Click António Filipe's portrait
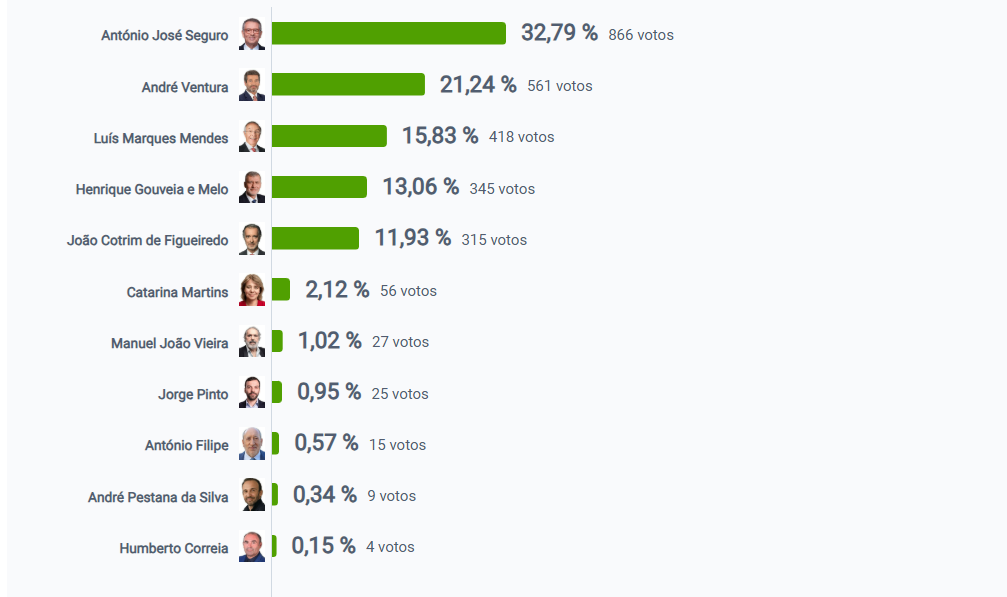The height and width of the screenshot is (597, 1007). [252, 444]
